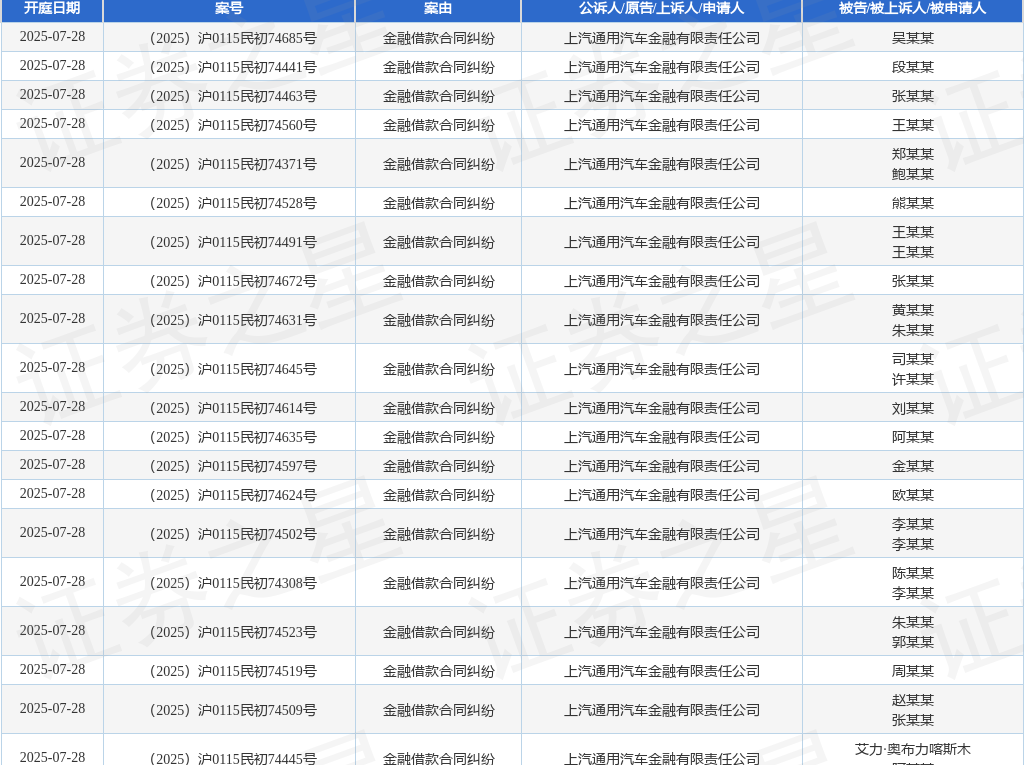The width and height of the screenshot is (1024, 765).
Task: Select defendant name 阿某某
Action: pyautogui.click(x=913, y=438)
